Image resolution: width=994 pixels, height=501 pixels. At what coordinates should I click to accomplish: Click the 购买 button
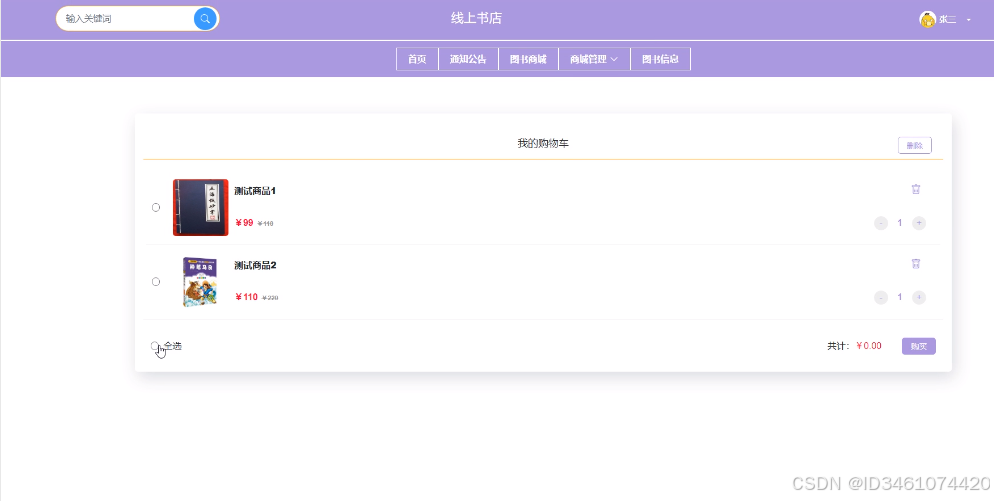[x=919, y=346]
